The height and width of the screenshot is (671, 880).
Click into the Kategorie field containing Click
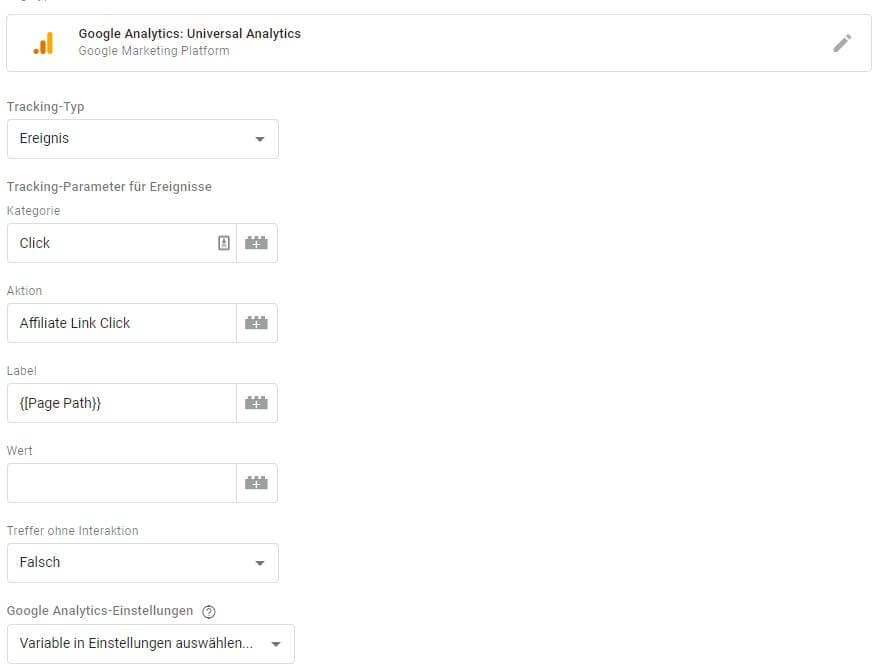110,243
